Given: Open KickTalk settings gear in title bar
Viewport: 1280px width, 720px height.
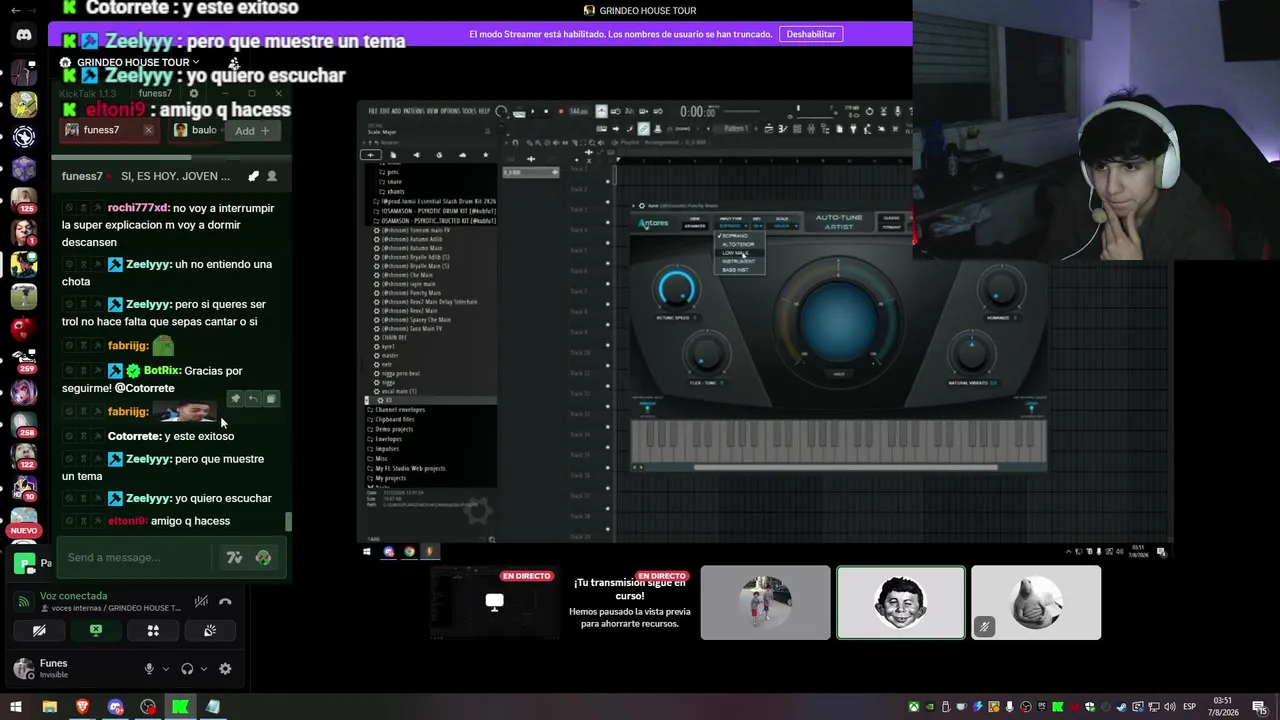Looking at the screenshot, I should click(194, 93).
